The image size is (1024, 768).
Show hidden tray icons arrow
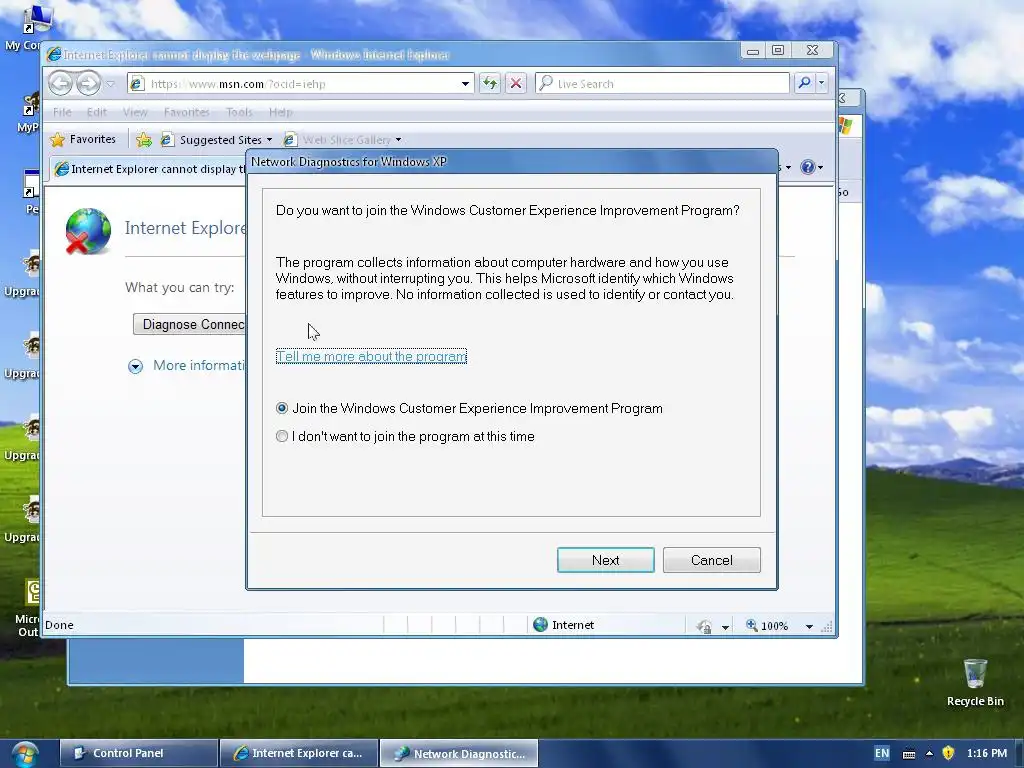click(929, 753)
